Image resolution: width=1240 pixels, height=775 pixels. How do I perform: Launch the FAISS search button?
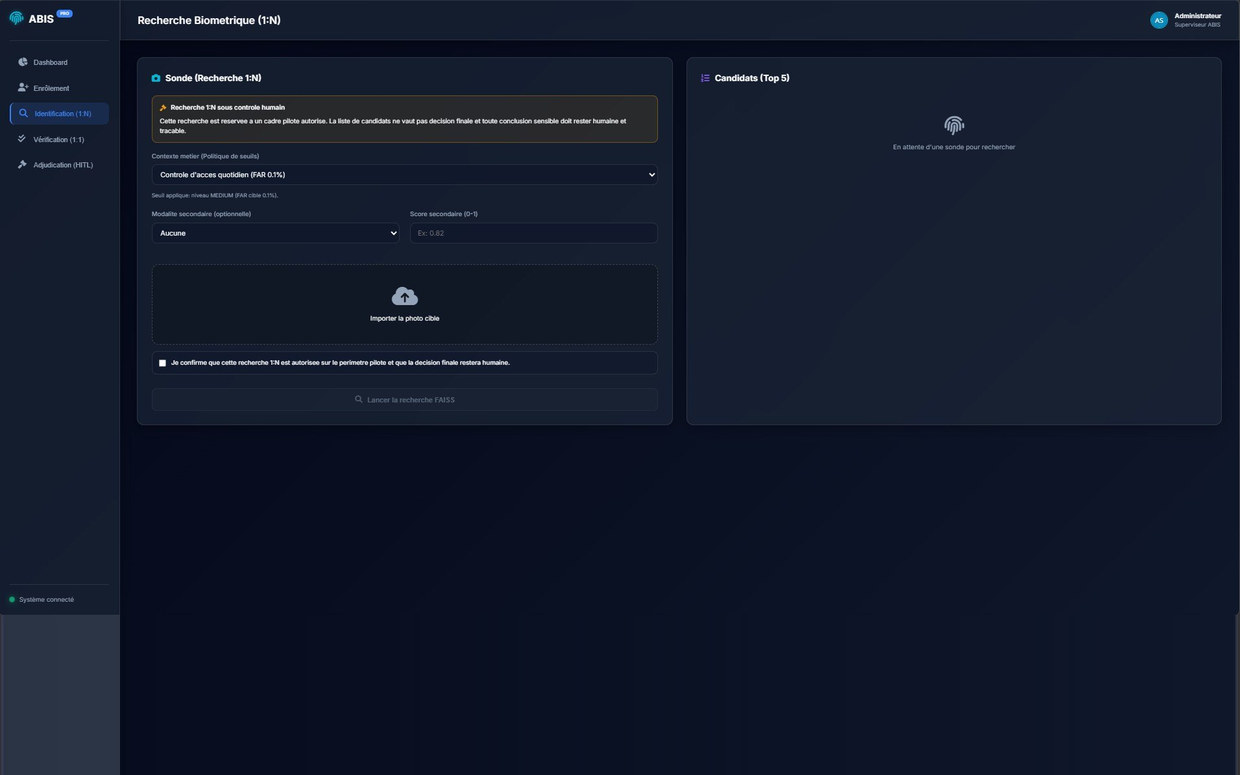pos(405,400)
